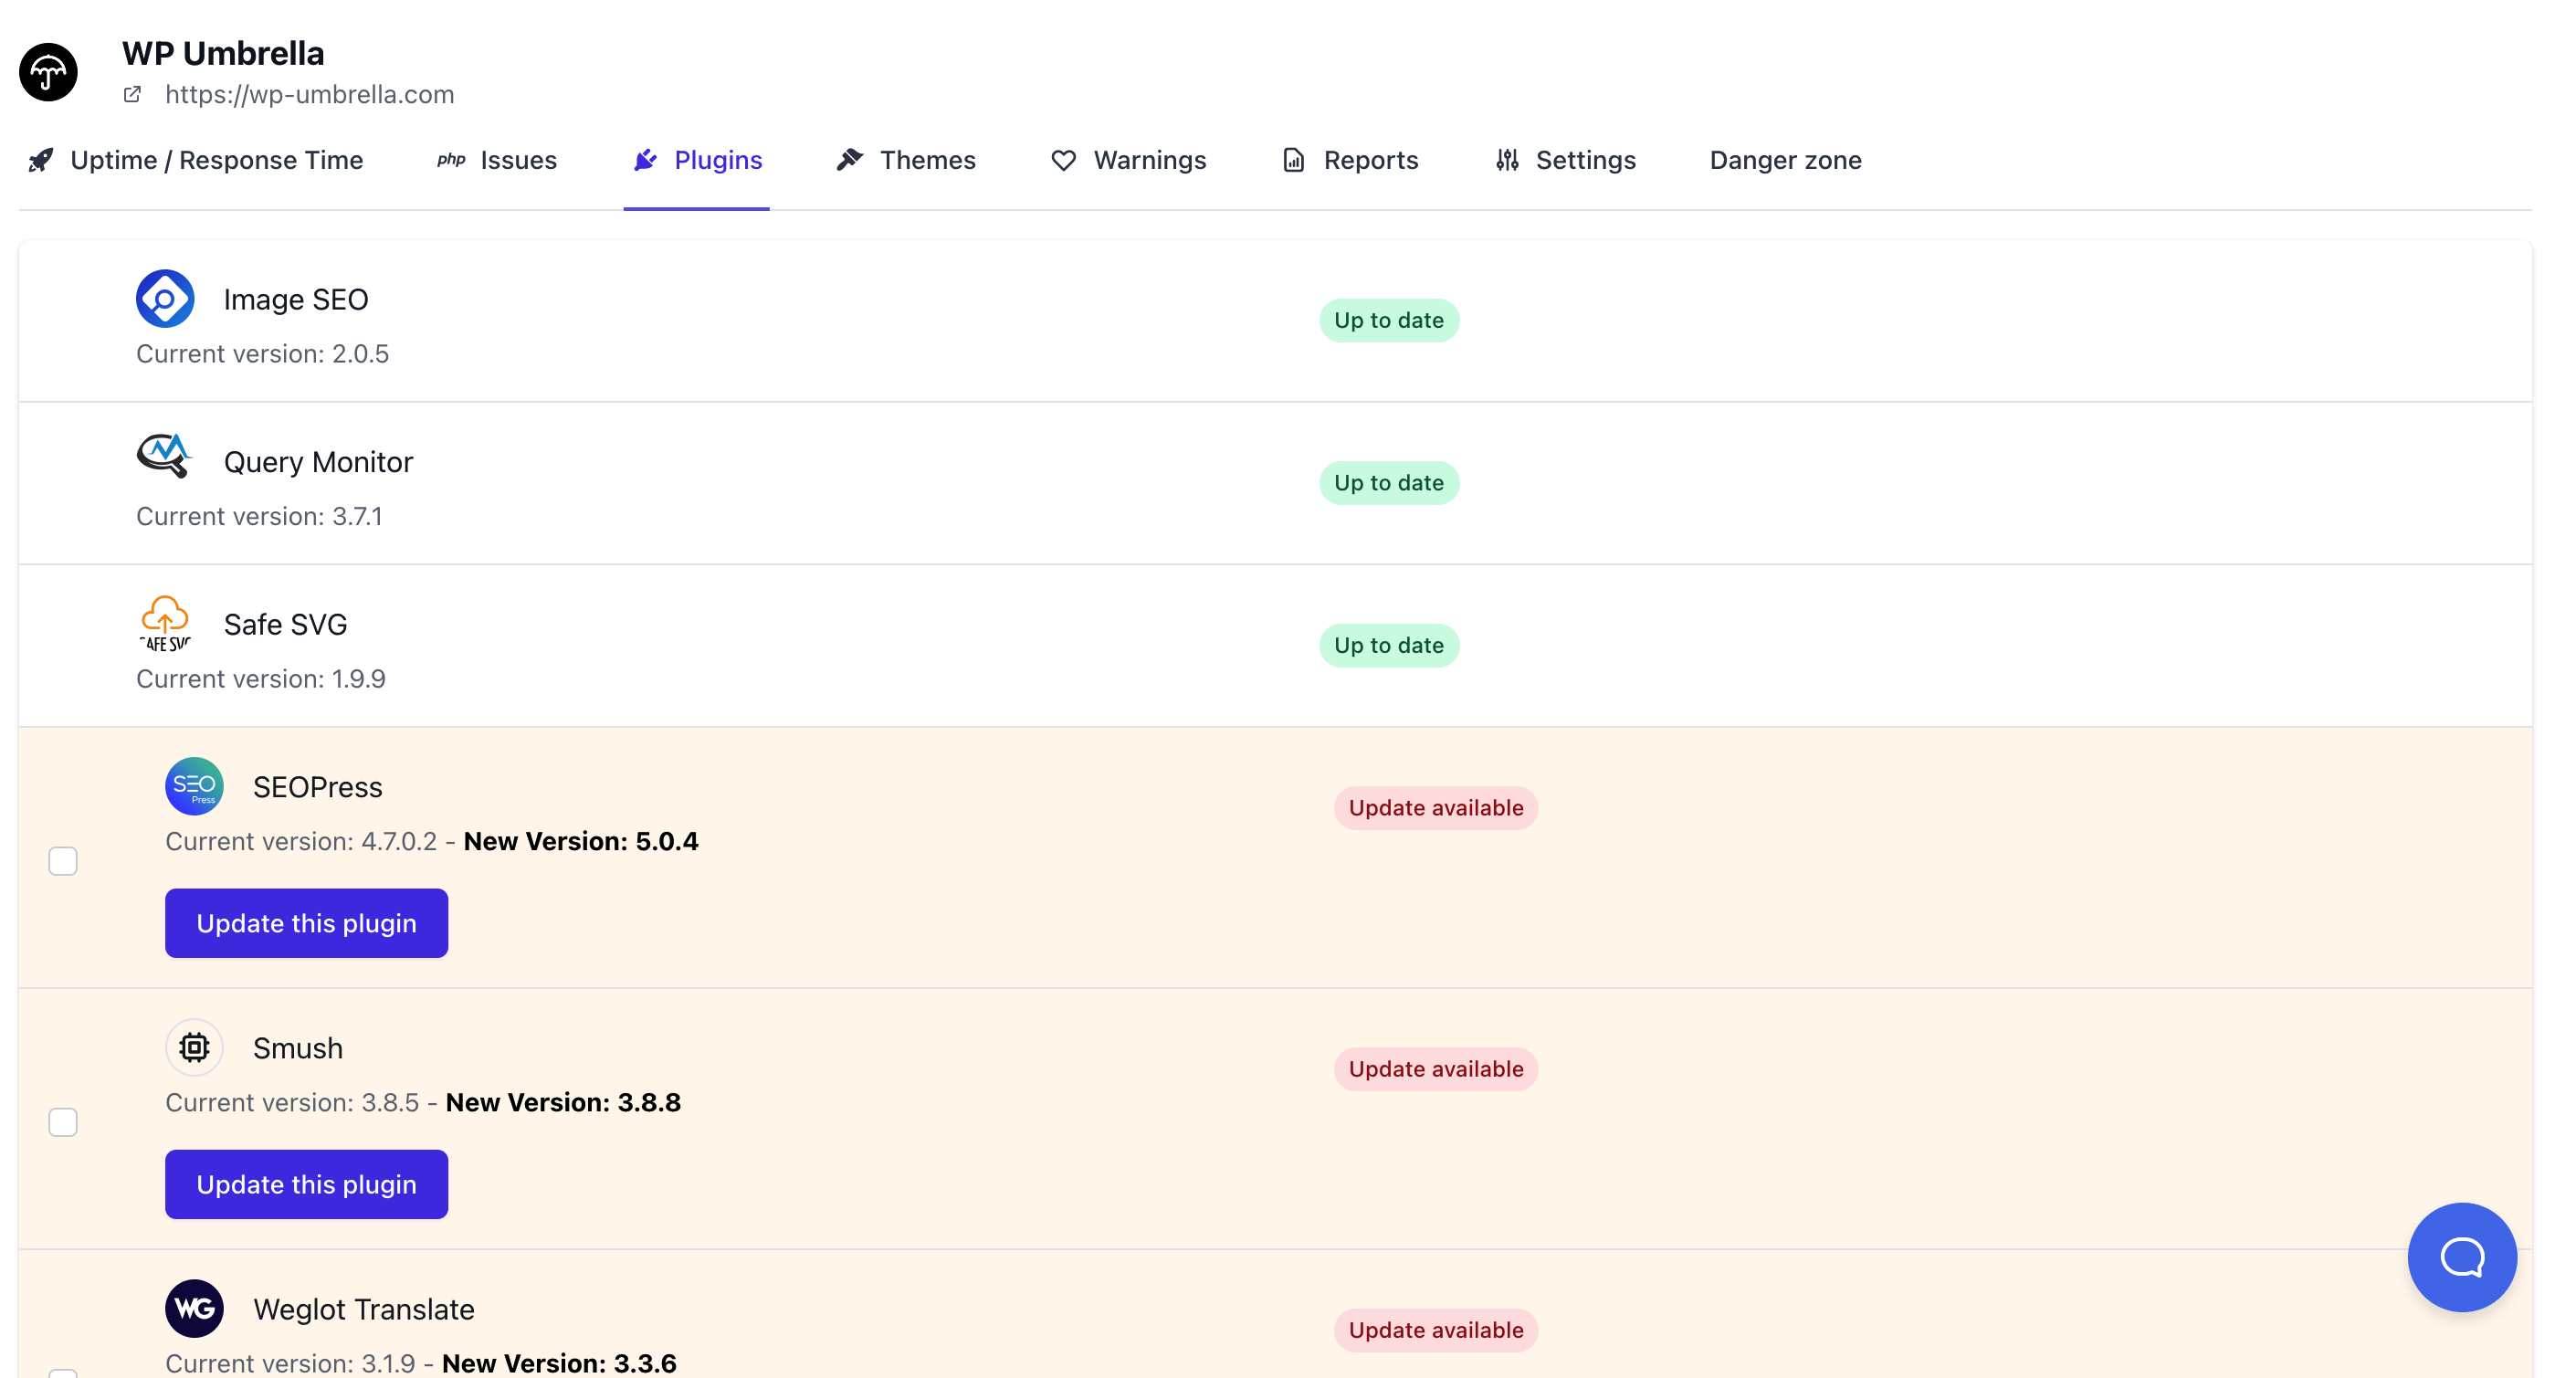Click Smush's Update available badge
This screenshot has height=1378, width=2576.
1436,1069
